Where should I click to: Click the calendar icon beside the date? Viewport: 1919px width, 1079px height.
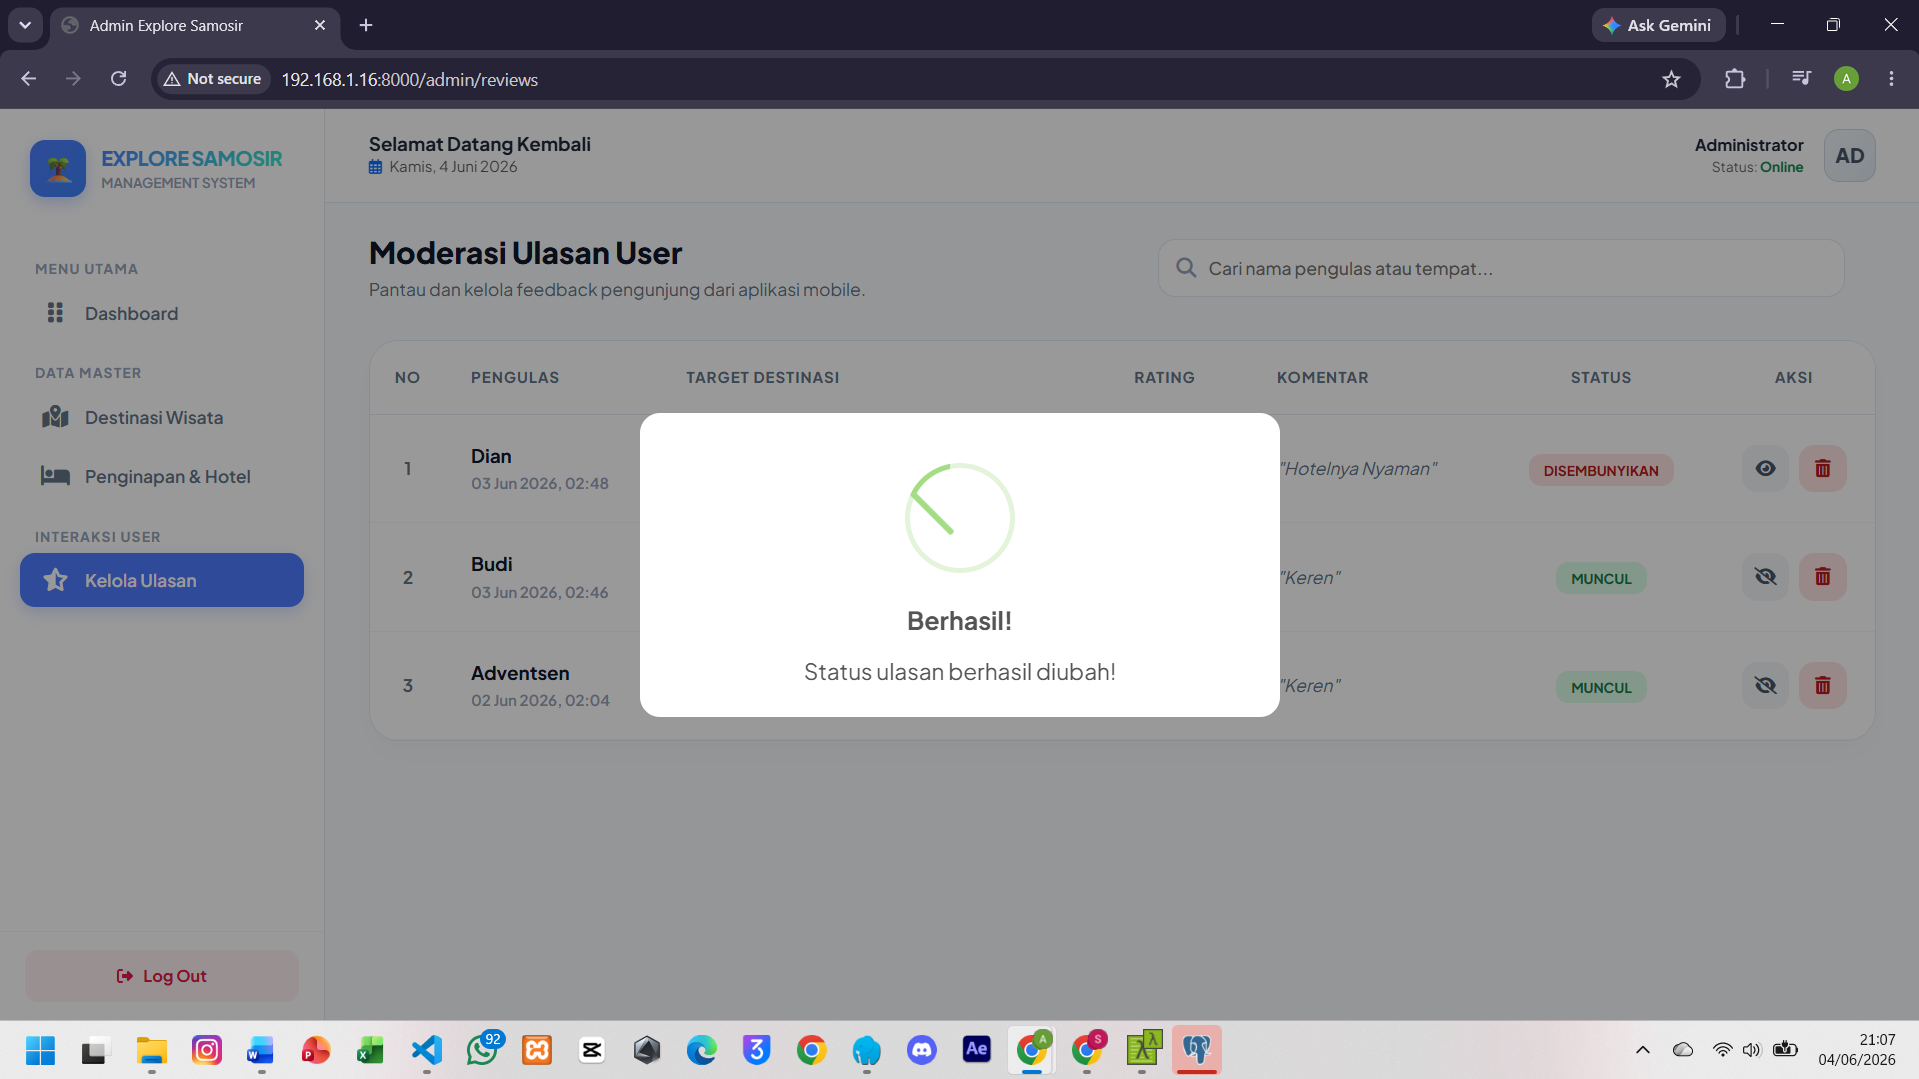point(376,167)
